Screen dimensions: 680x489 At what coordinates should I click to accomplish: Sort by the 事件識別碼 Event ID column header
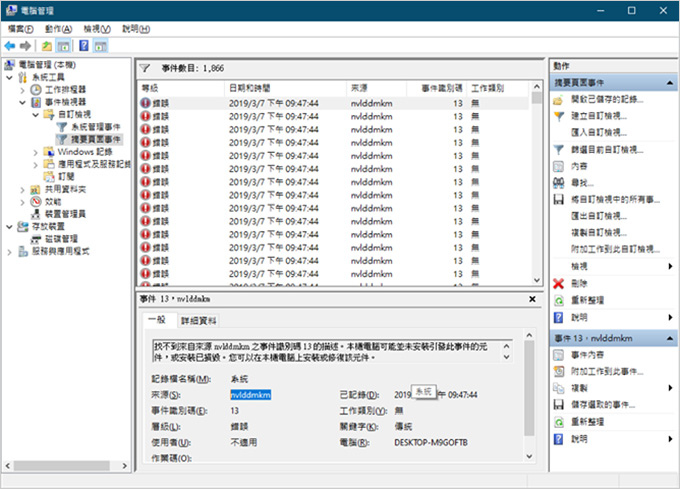(x=436, y=88)
